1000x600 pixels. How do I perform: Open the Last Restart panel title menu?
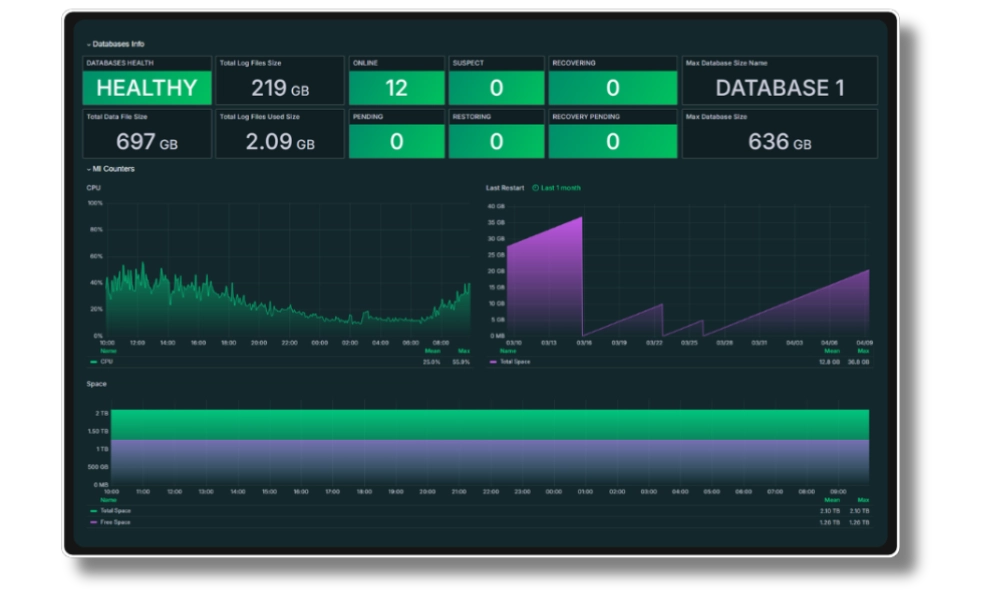click(x=505, y=188)
